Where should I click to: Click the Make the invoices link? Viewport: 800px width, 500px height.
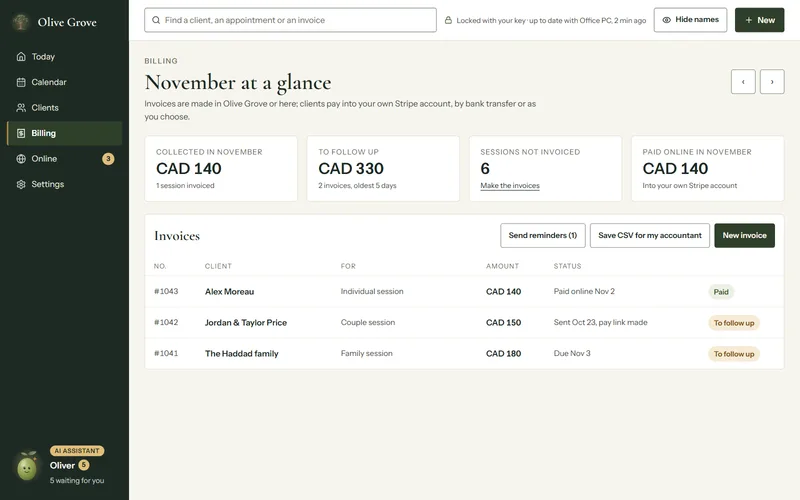coord(510,186)
